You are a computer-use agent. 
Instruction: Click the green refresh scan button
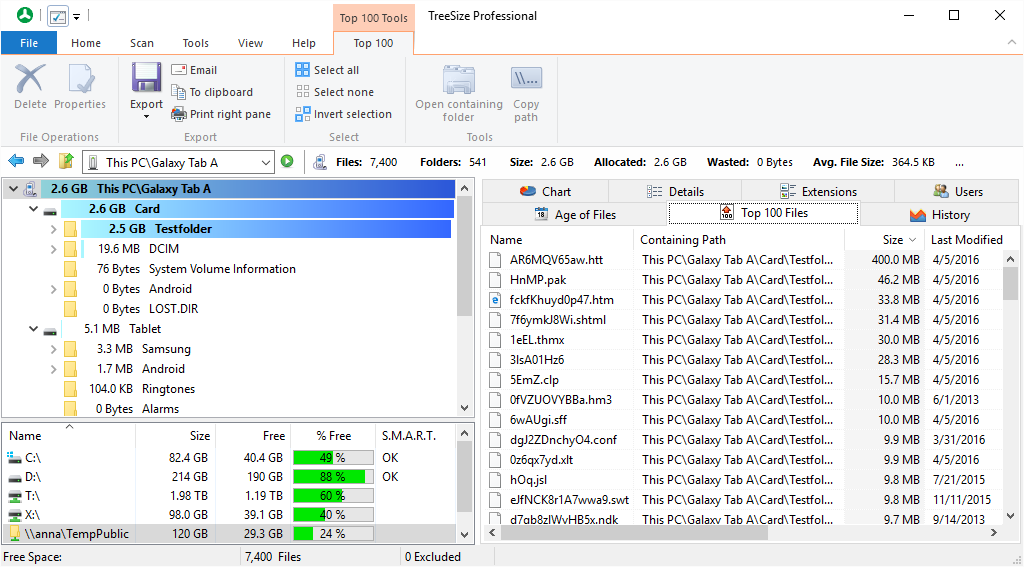tap(287, 161)
